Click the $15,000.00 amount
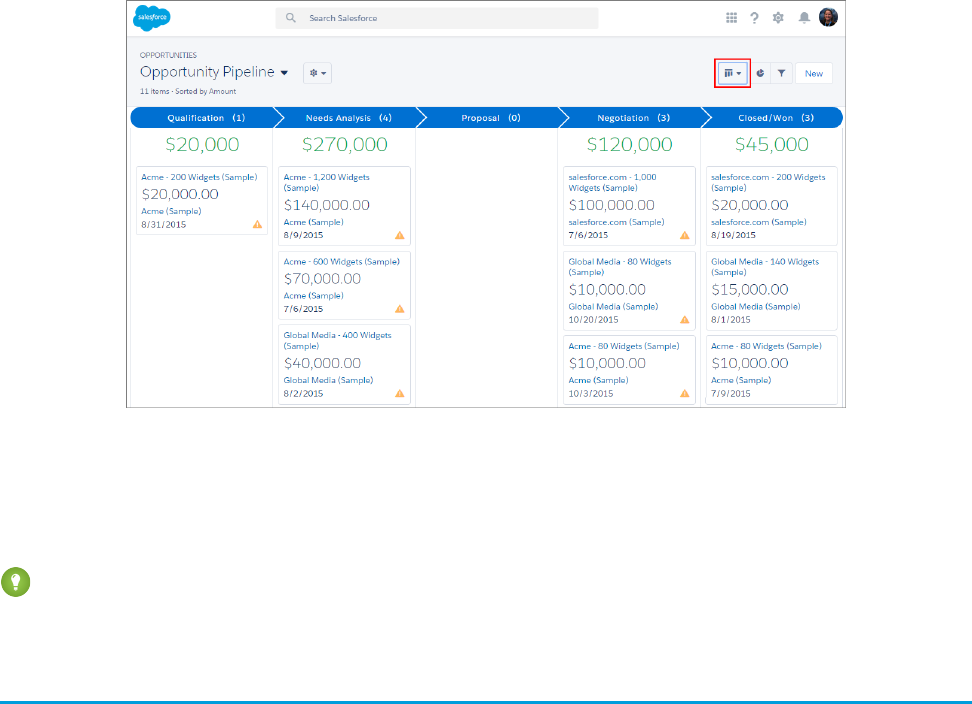 tap(750, 290)
